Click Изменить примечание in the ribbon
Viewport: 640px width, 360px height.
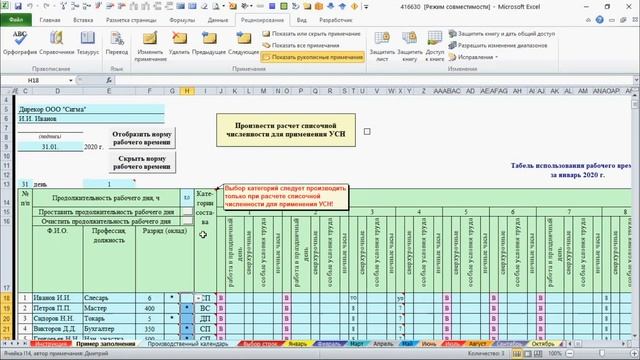click(150, 46)
